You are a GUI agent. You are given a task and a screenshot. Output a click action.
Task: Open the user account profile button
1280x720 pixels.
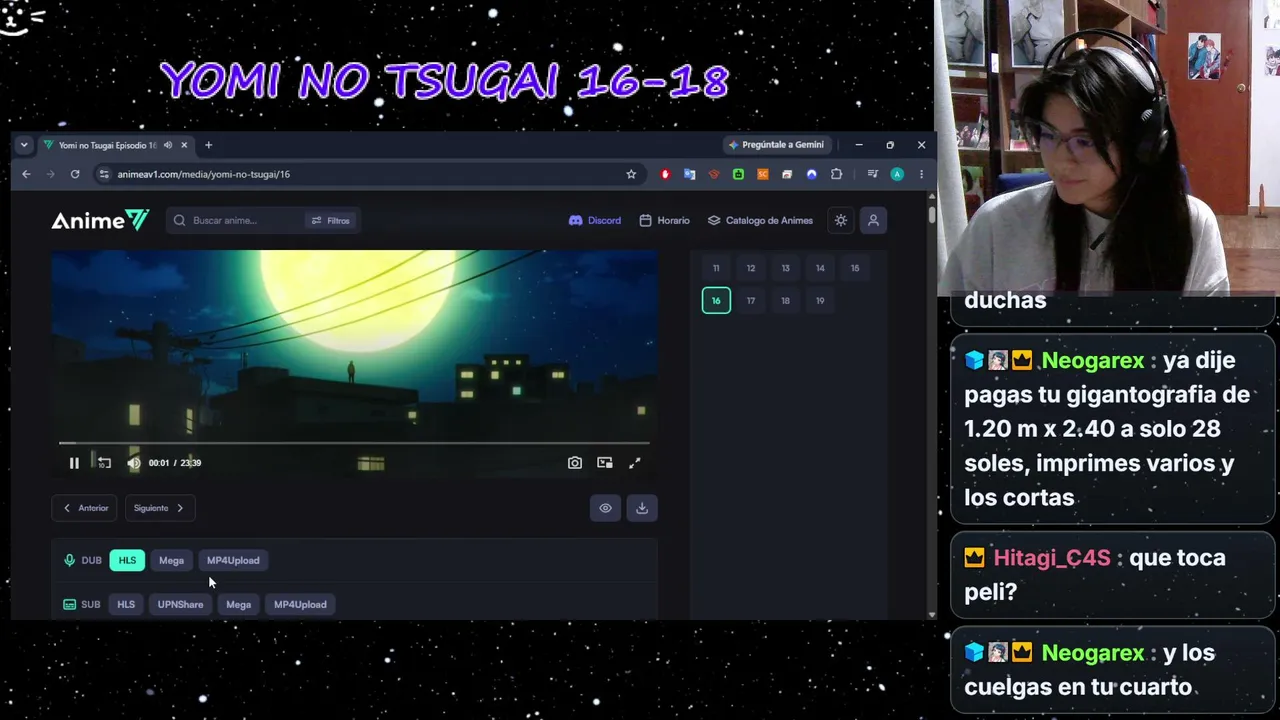point(873,220)
